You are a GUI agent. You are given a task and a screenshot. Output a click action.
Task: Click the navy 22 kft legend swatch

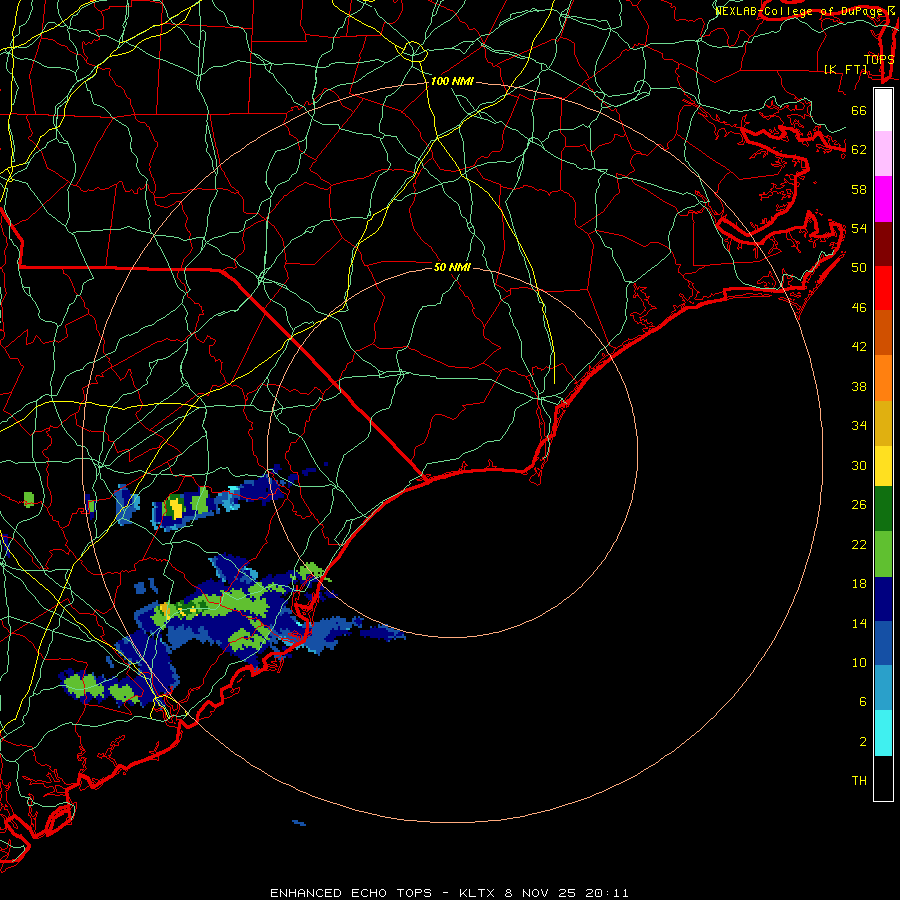[883, 599]
